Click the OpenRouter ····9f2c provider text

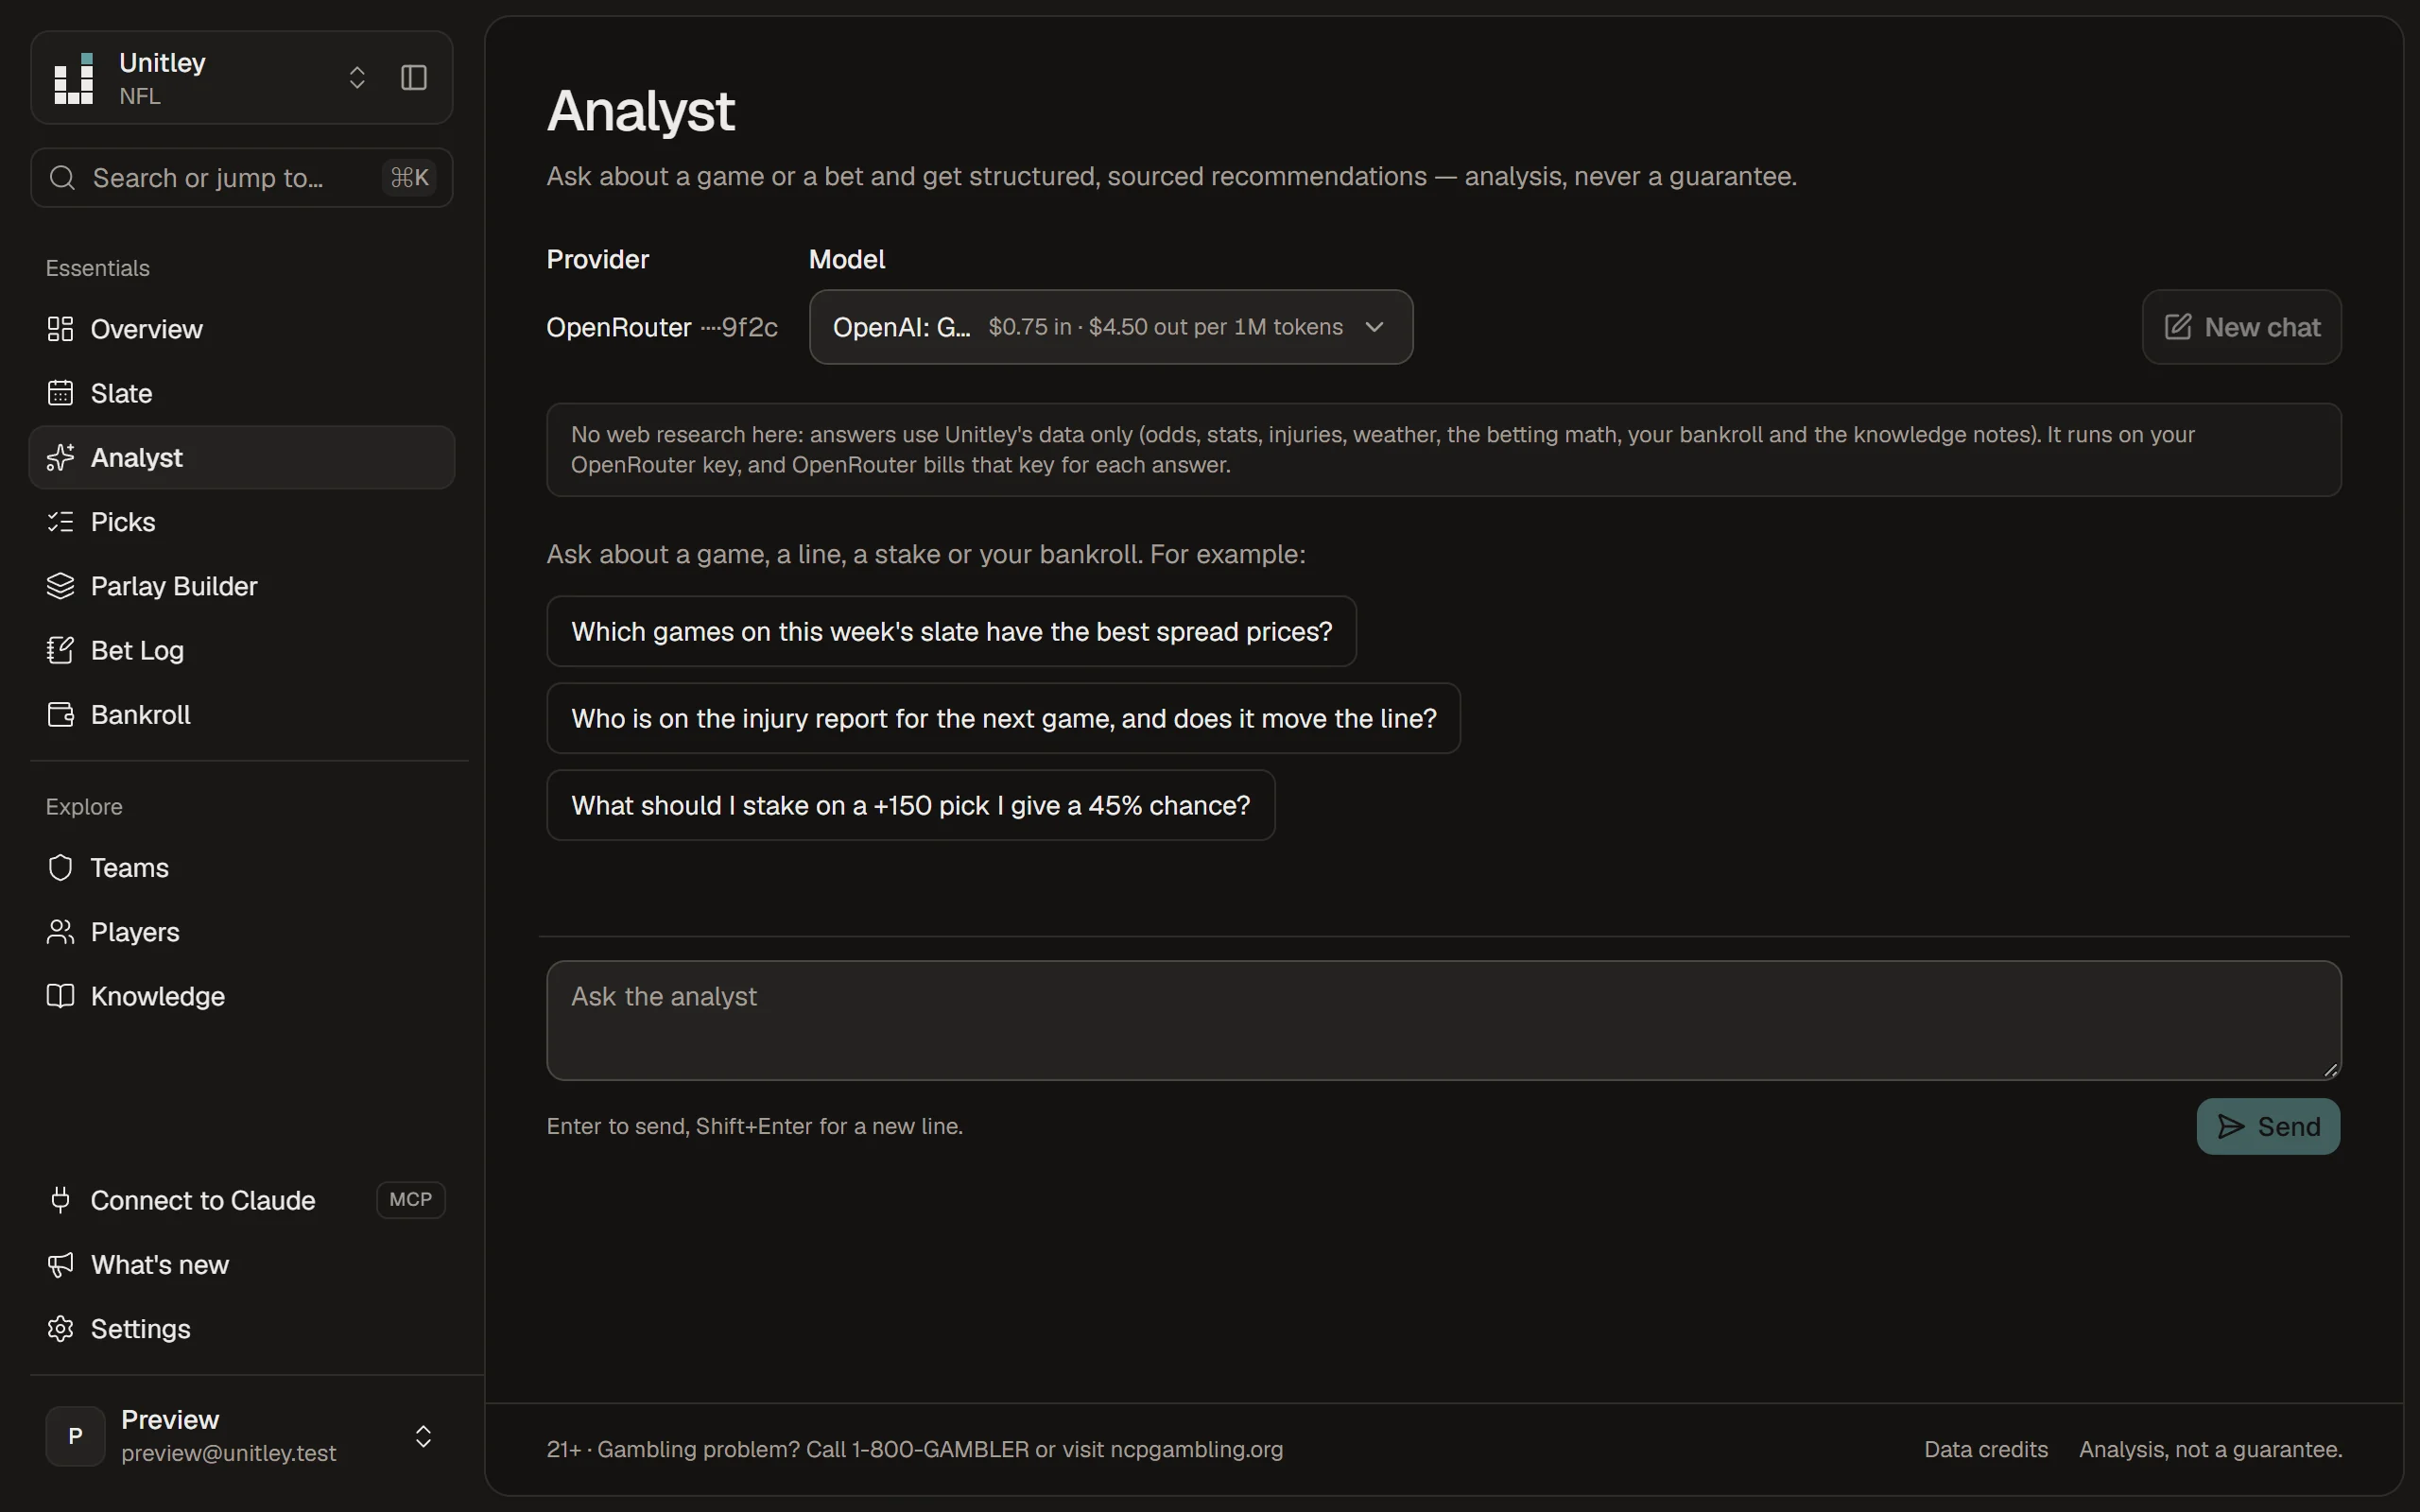pos(661,327)
